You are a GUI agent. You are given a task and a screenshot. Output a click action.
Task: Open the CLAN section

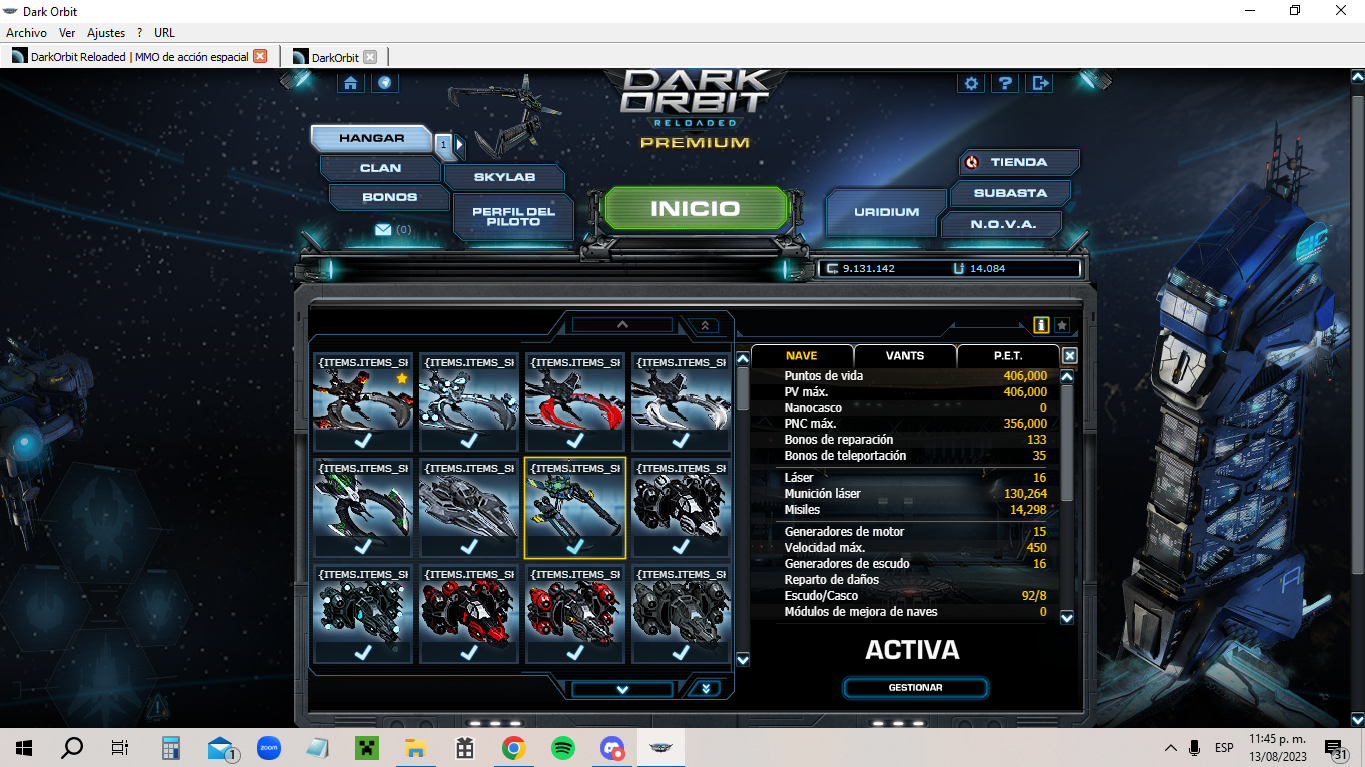[380, 168]
